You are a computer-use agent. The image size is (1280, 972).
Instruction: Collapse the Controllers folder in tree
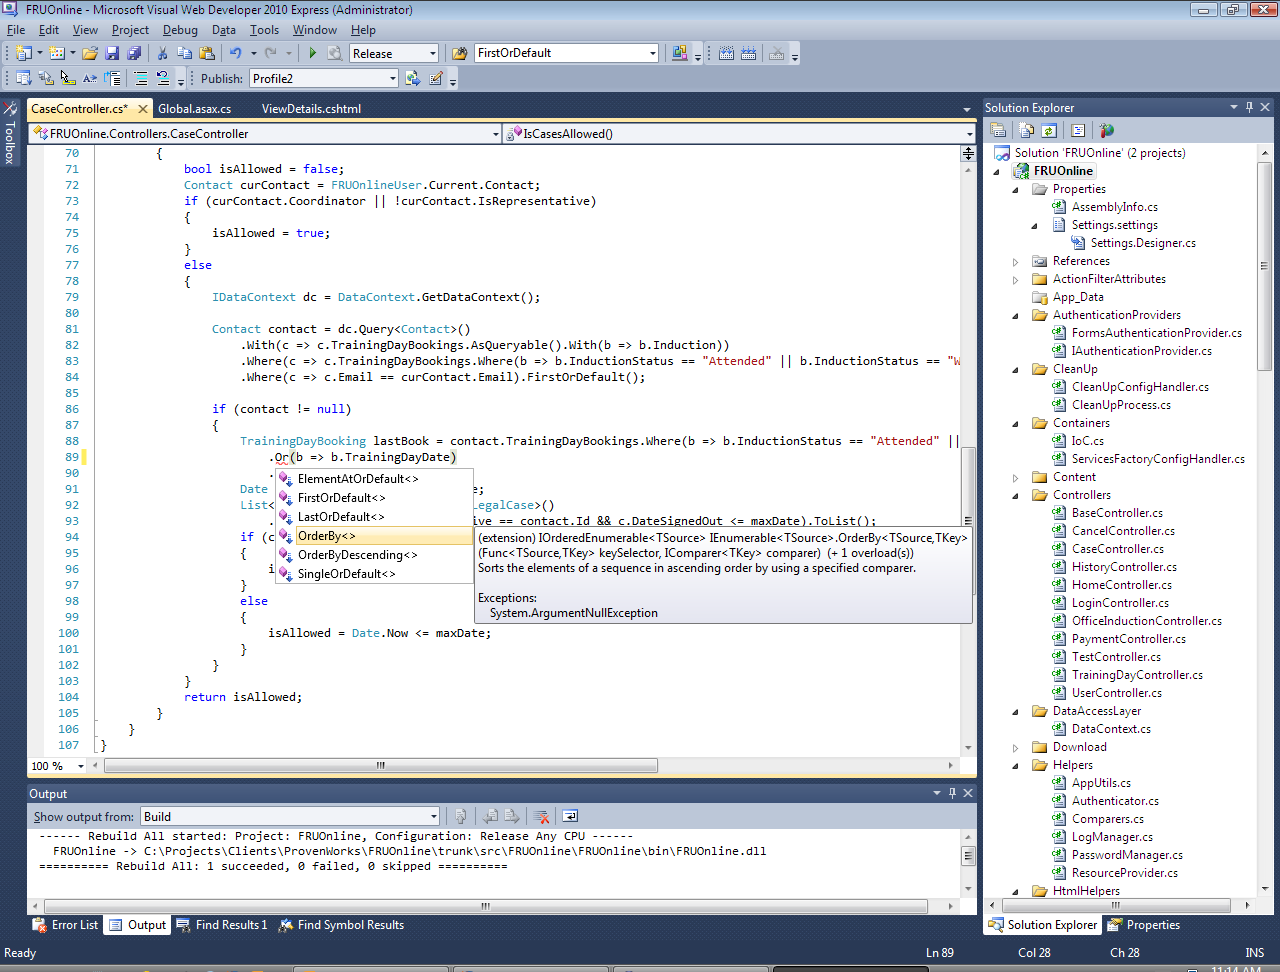click(x=1015, y=495)
